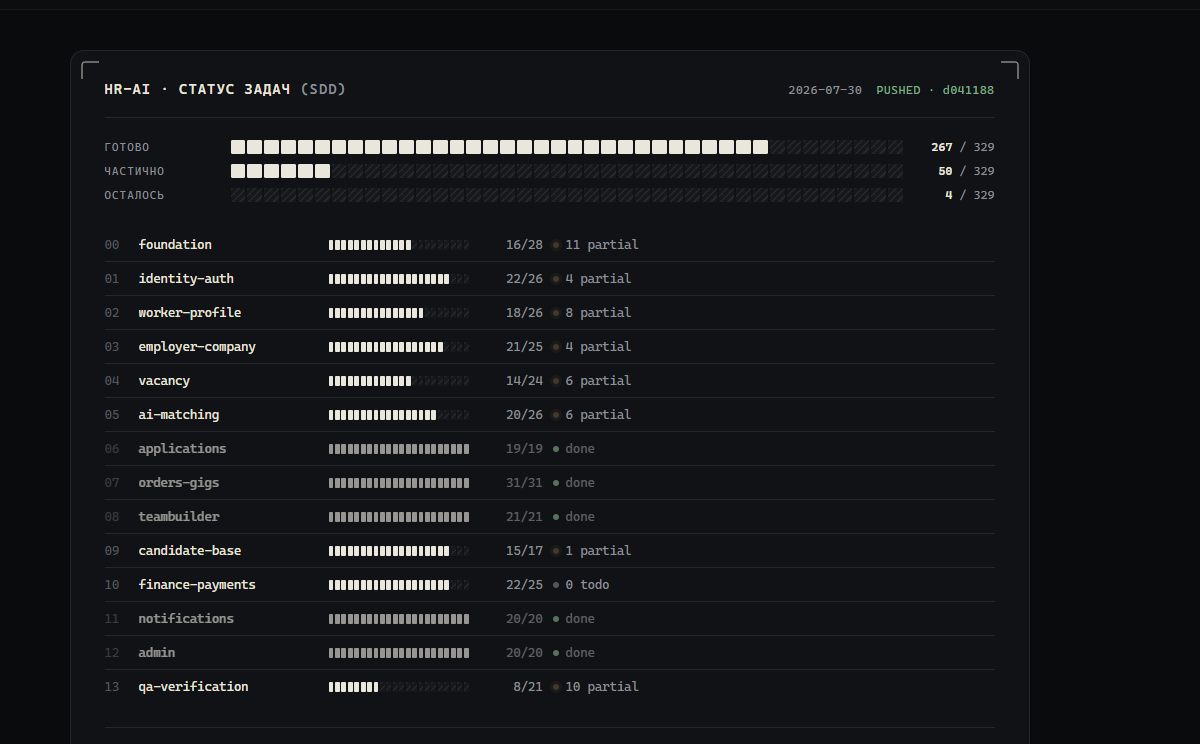The height and width of the screenshot is (744, 1200).
Task: Select the teambuilder row name
Action: pos(179,517)
